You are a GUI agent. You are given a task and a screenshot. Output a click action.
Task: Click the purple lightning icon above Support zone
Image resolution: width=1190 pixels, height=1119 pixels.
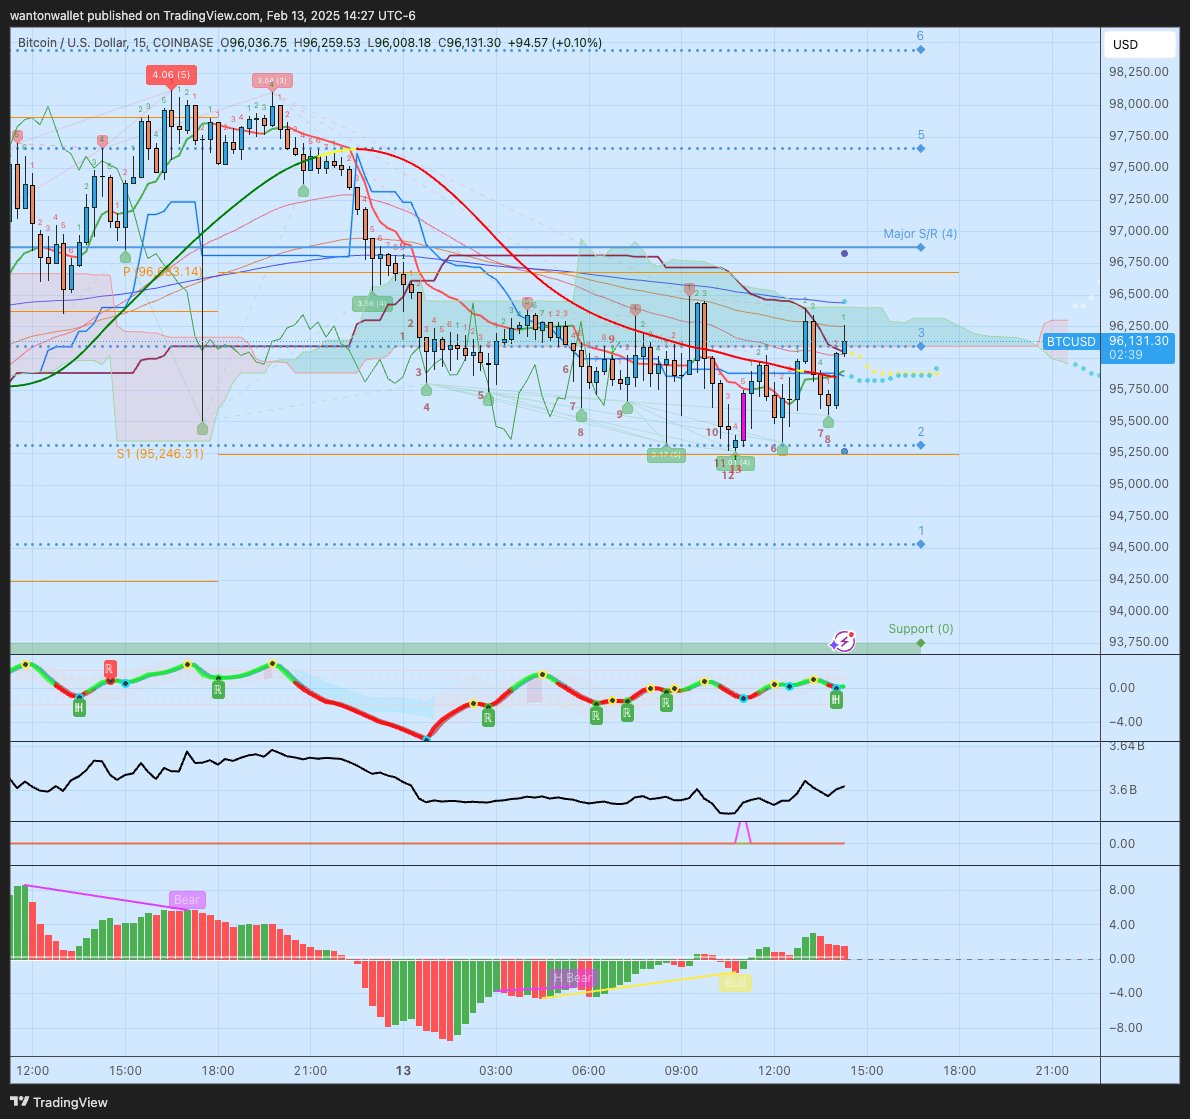[x=842, y=641]
